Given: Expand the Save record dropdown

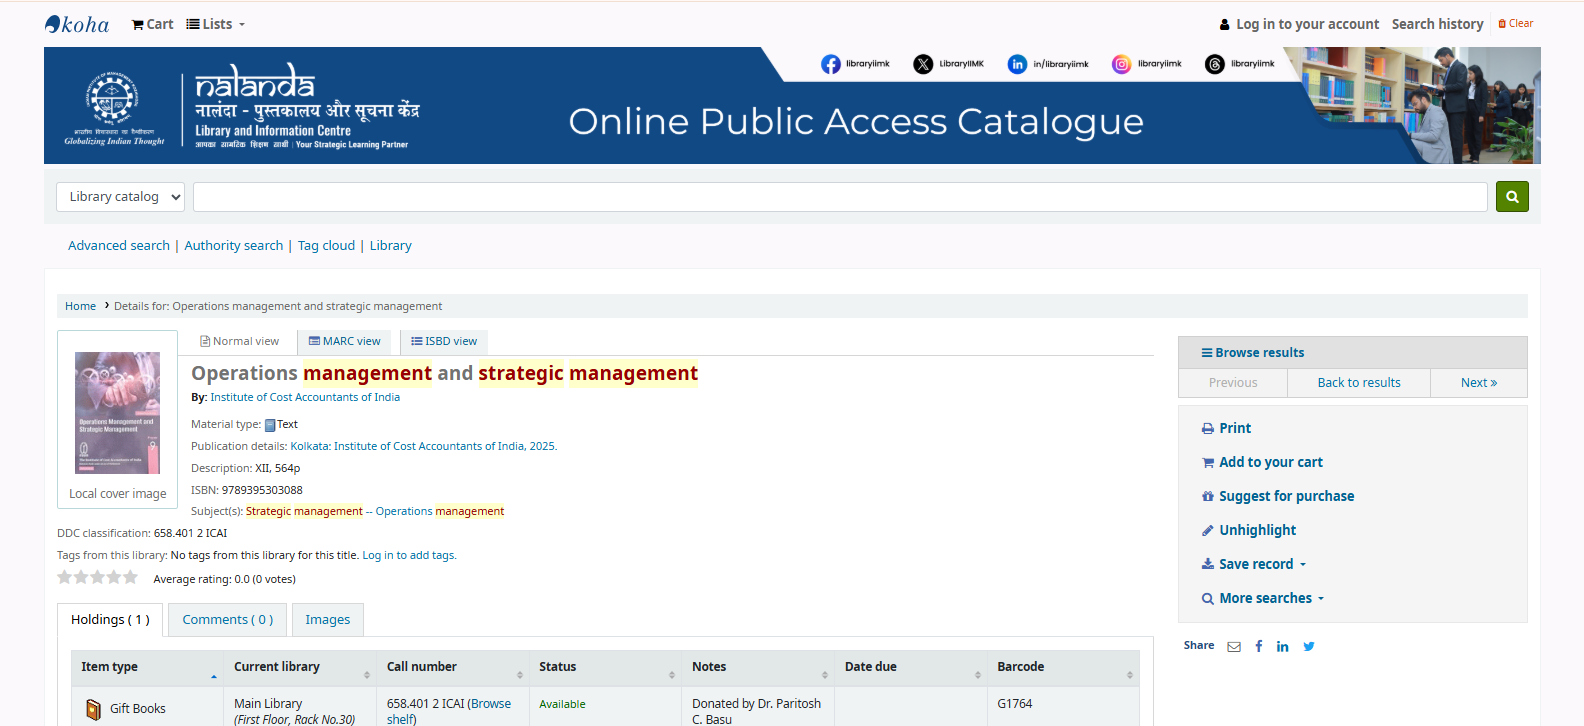Looking at the screenshot, I should click(1256, 564).
